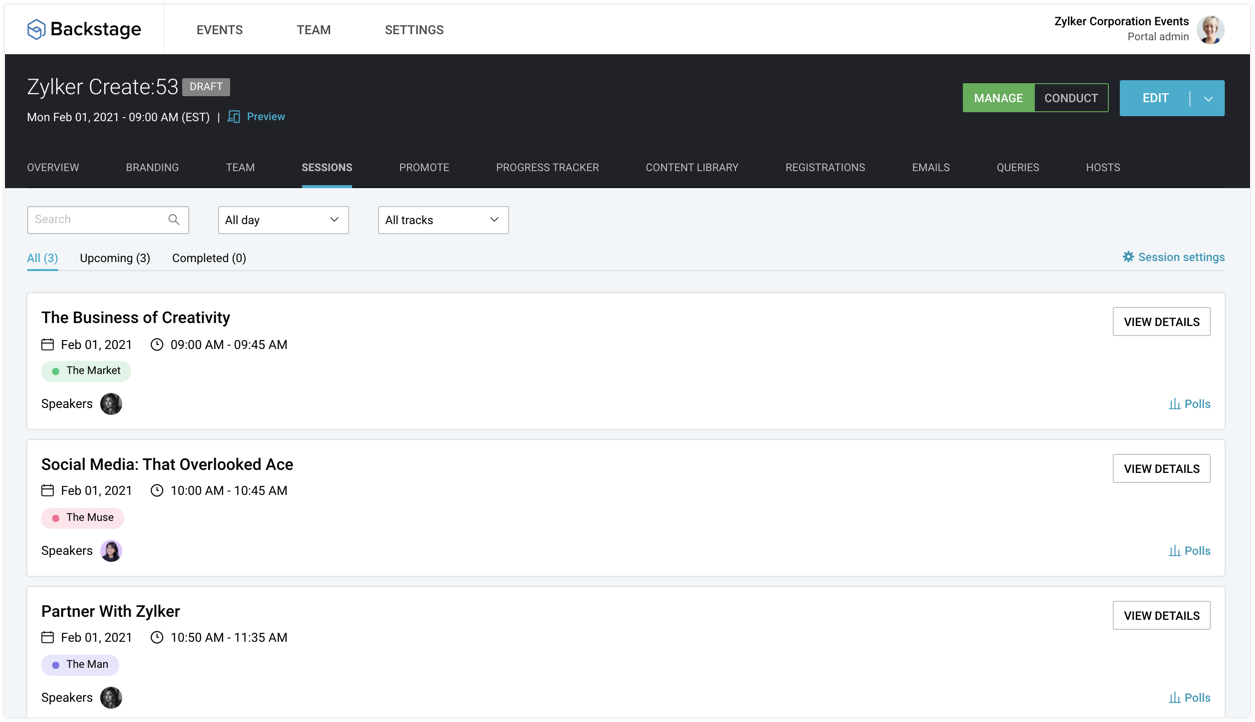Switch event mode to CONDUCT
The width and height of the screenshot is (1255, 722).
[x=1071, y=97]
